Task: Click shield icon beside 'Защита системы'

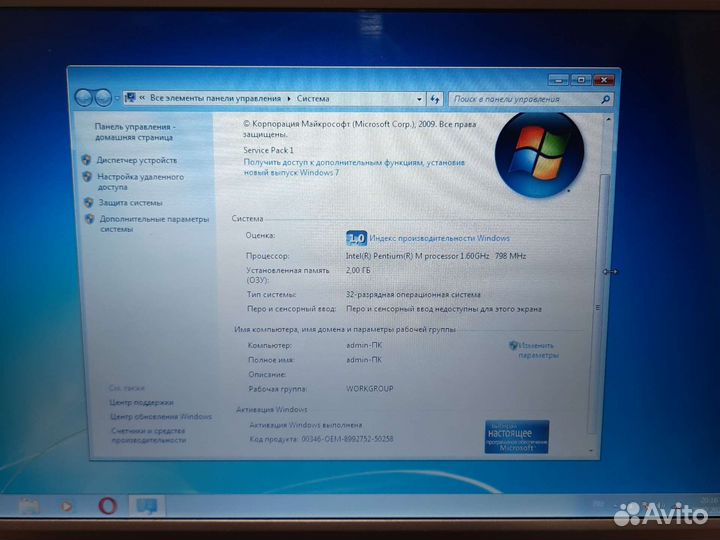Action: coord(89,202)
